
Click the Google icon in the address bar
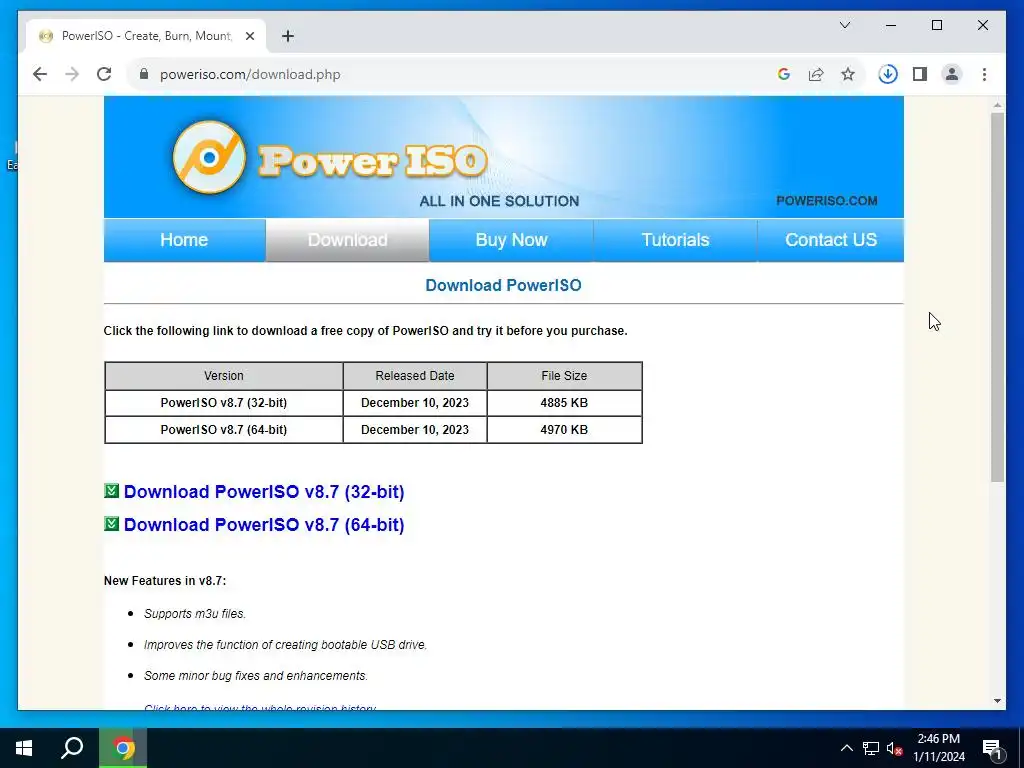tap(784, 74)
